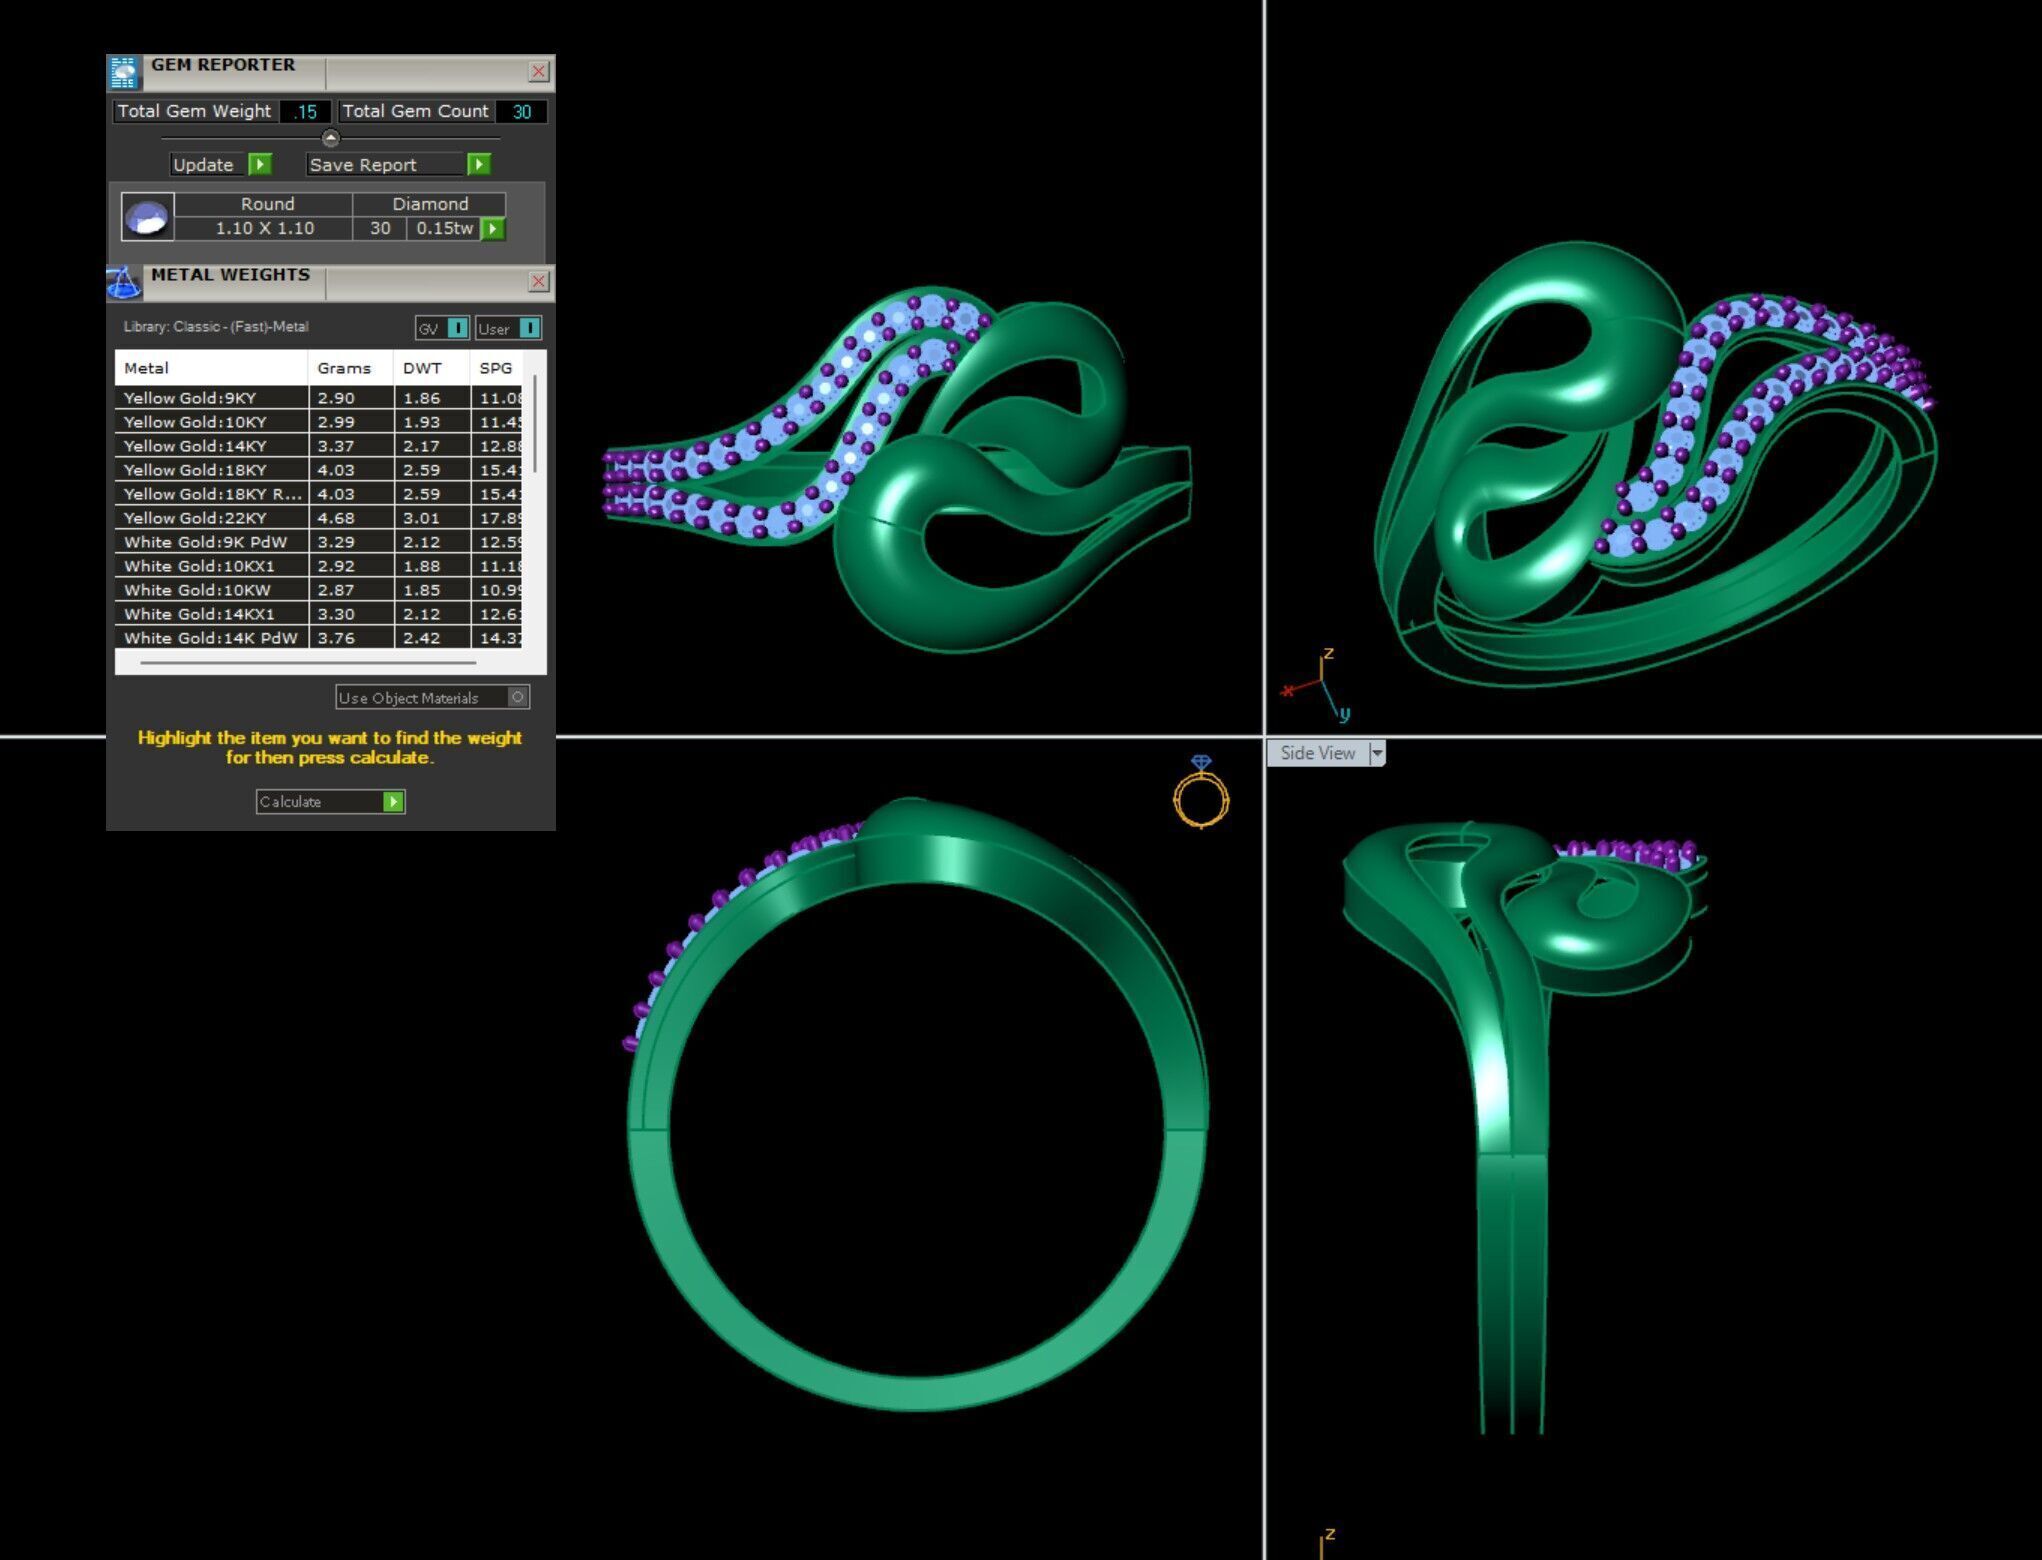The height and width of the screenshot is (1560, 2042).
Task: Click the vertical scrollbar of metal list
Action: tap(535, 423)
